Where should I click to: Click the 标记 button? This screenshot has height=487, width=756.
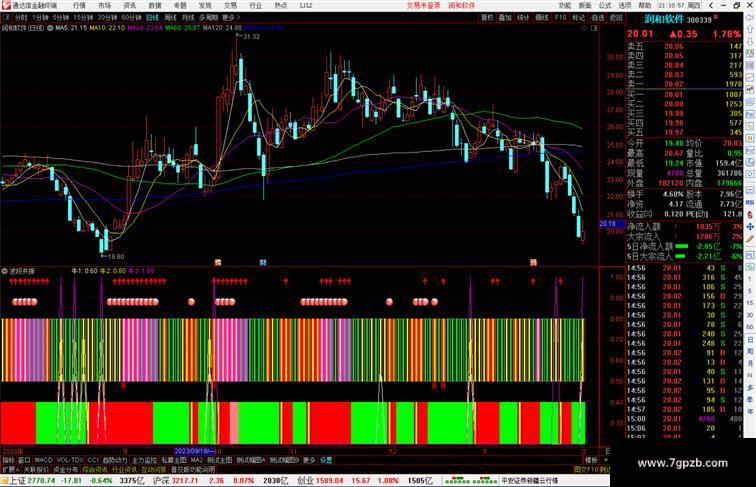click(578, 17)
